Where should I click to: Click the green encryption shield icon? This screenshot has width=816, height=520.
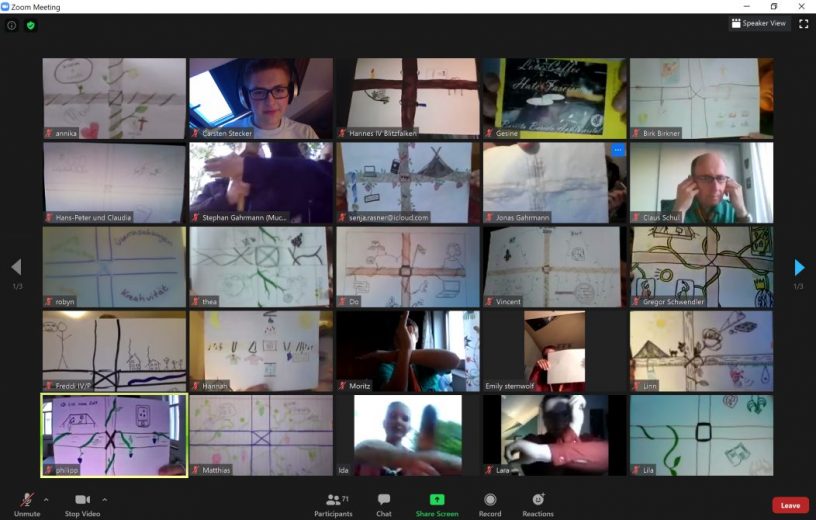(x=31, y=25)
